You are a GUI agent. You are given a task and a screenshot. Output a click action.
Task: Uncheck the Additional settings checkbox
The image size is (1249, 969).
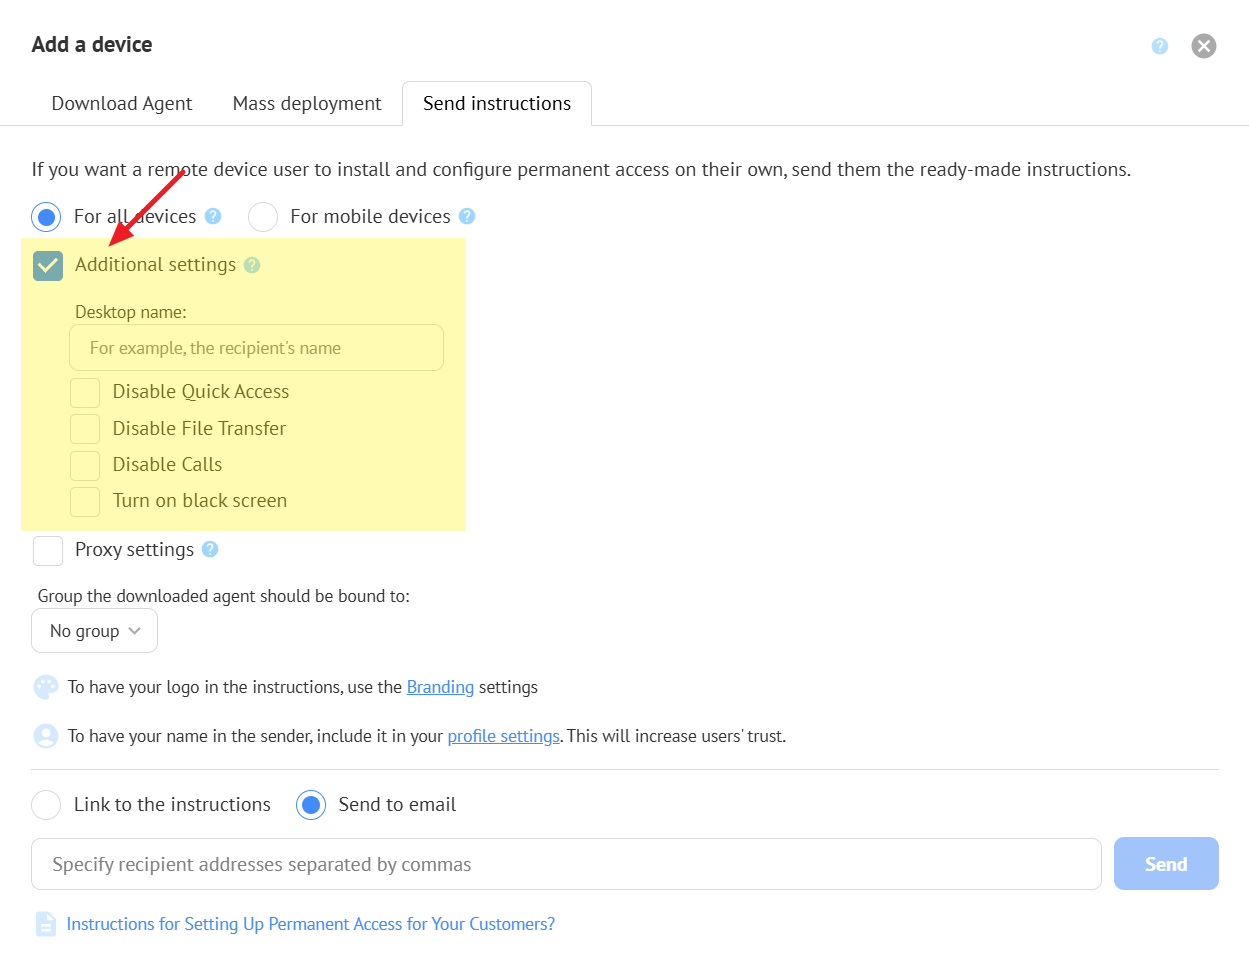pos(48,265)
